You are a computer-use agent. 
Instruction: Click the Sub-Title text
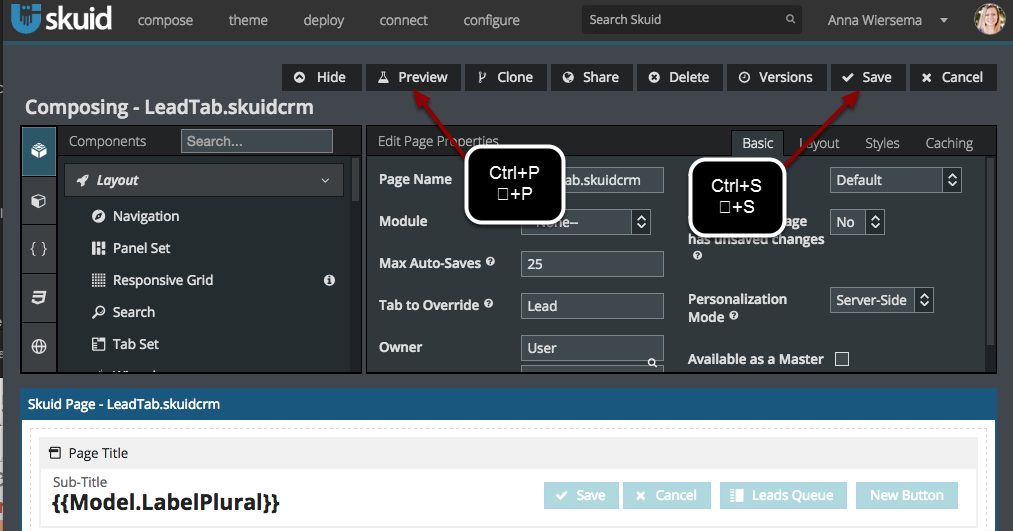pos(80,482)
